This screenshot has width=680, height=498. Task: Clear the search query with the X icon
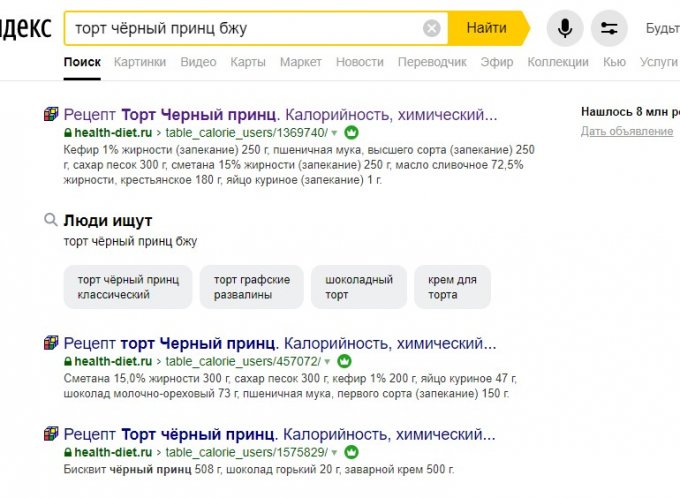(x=431, y=28)
